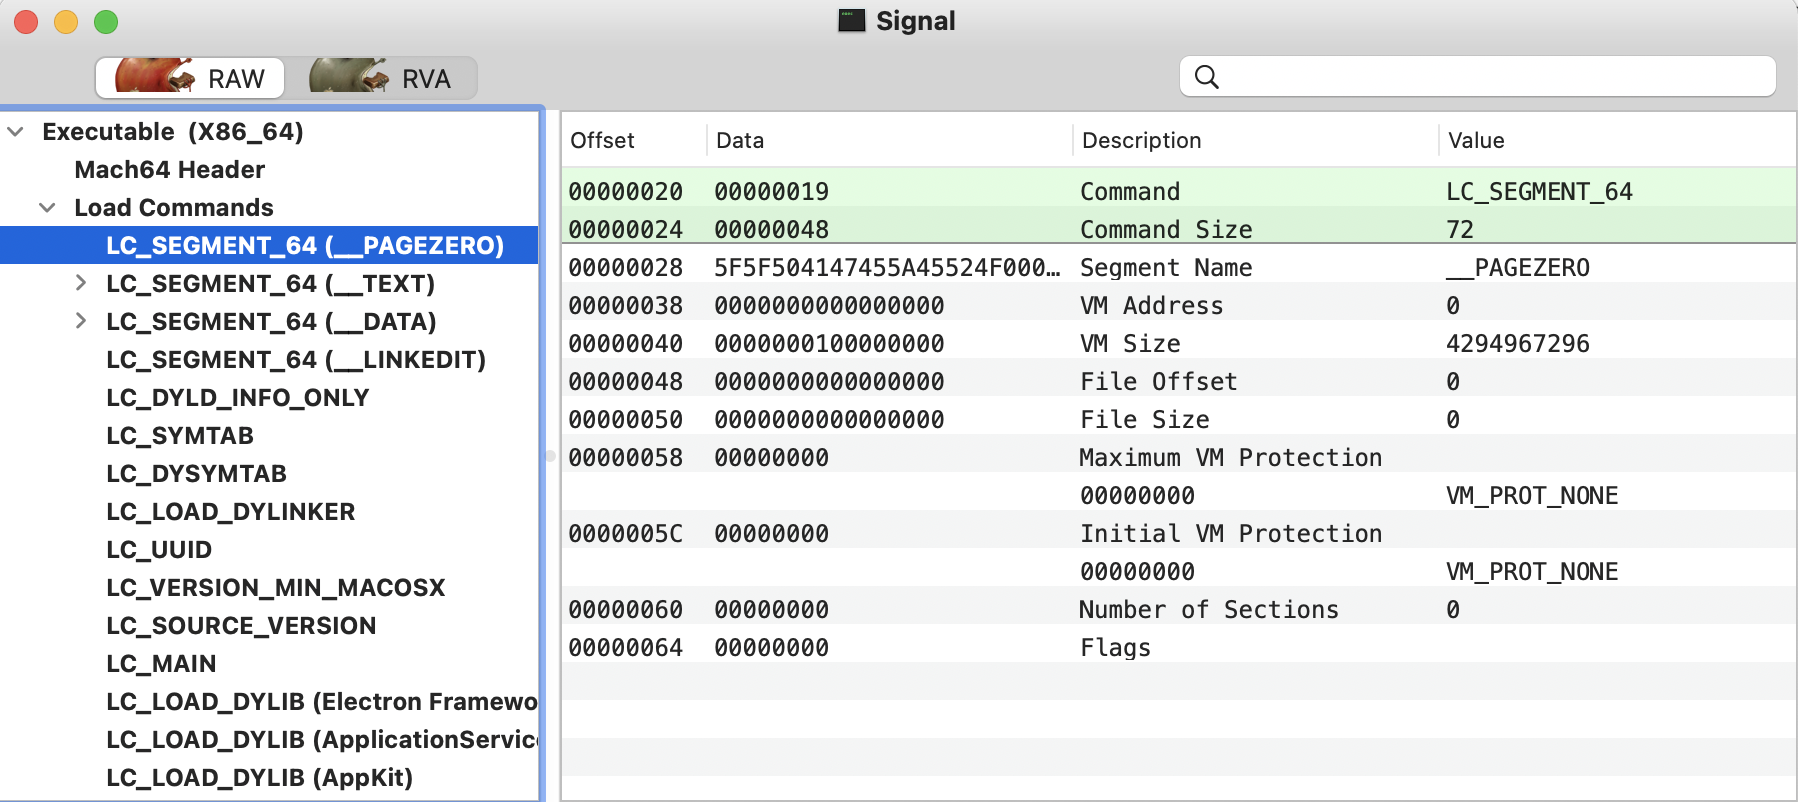Click the terminal icon beside Signal title
Screen dimensions: 1798x802
[x=851, y=21]
